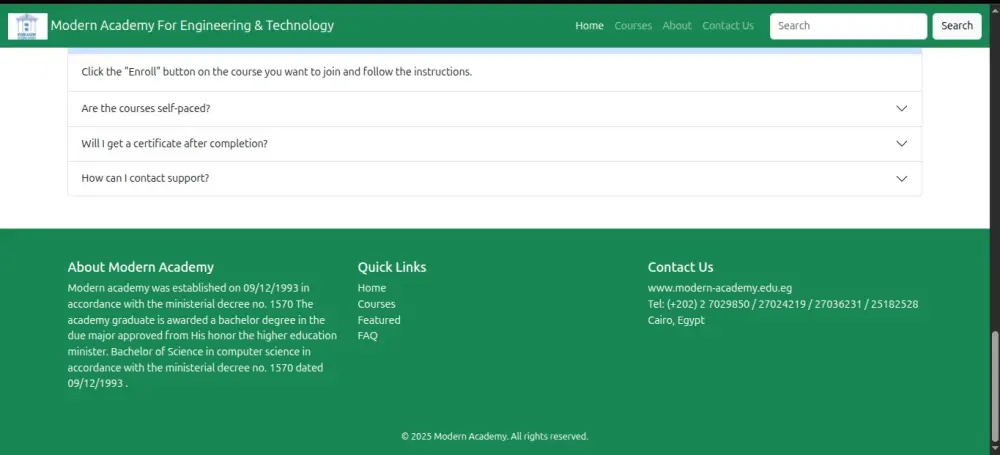
Task: Click the Contact Us footer heading
Action: pos(680,267)
